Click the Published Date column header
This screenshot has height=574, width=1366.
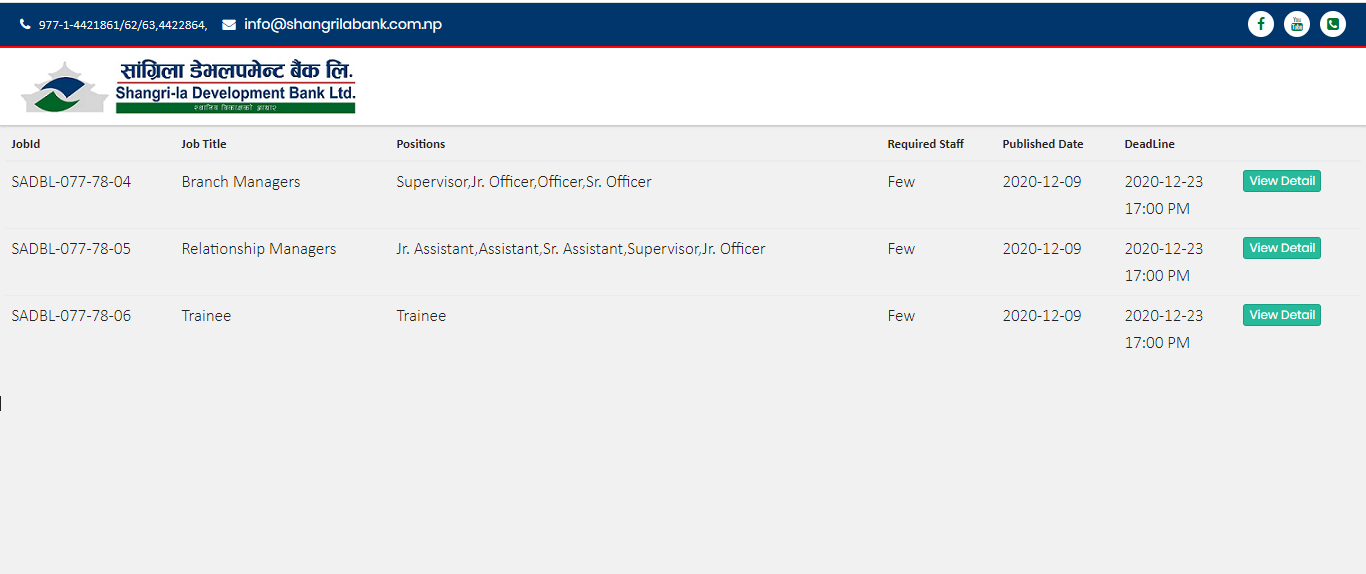pyautogui.click(x=1043, y=144)
